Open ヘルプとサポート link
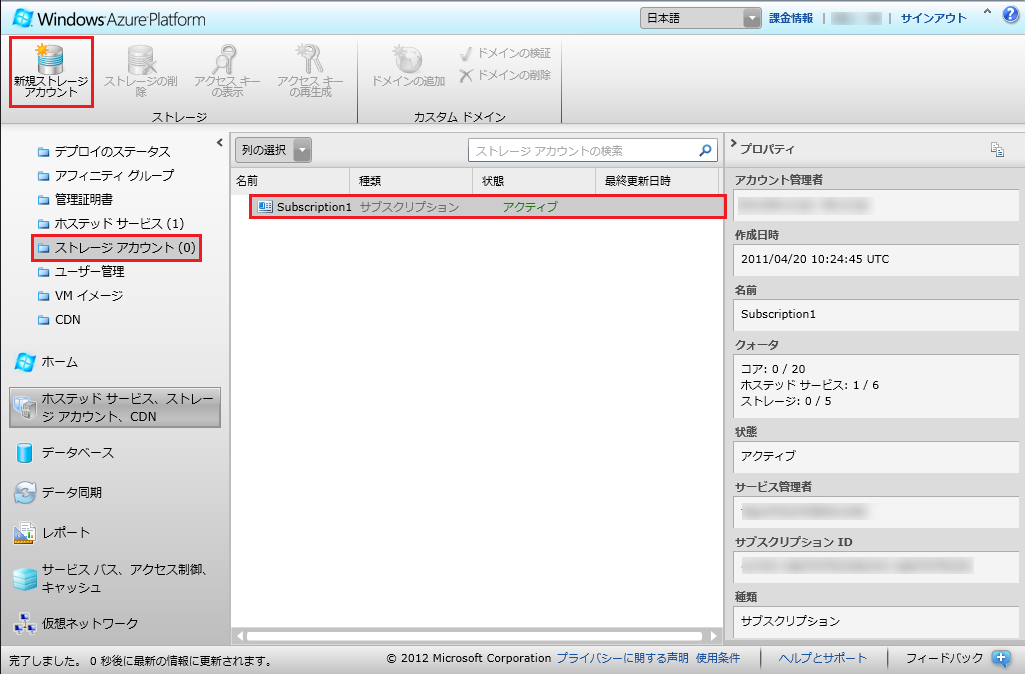The image size is (1025, 674). pos(822,658)
